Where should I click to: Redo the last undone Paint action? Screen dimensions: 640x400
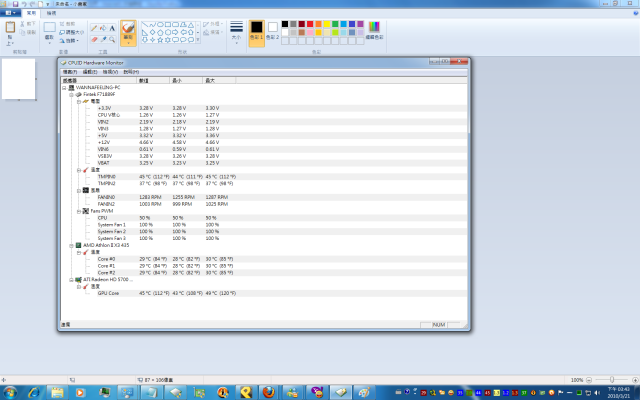[32, 4]
